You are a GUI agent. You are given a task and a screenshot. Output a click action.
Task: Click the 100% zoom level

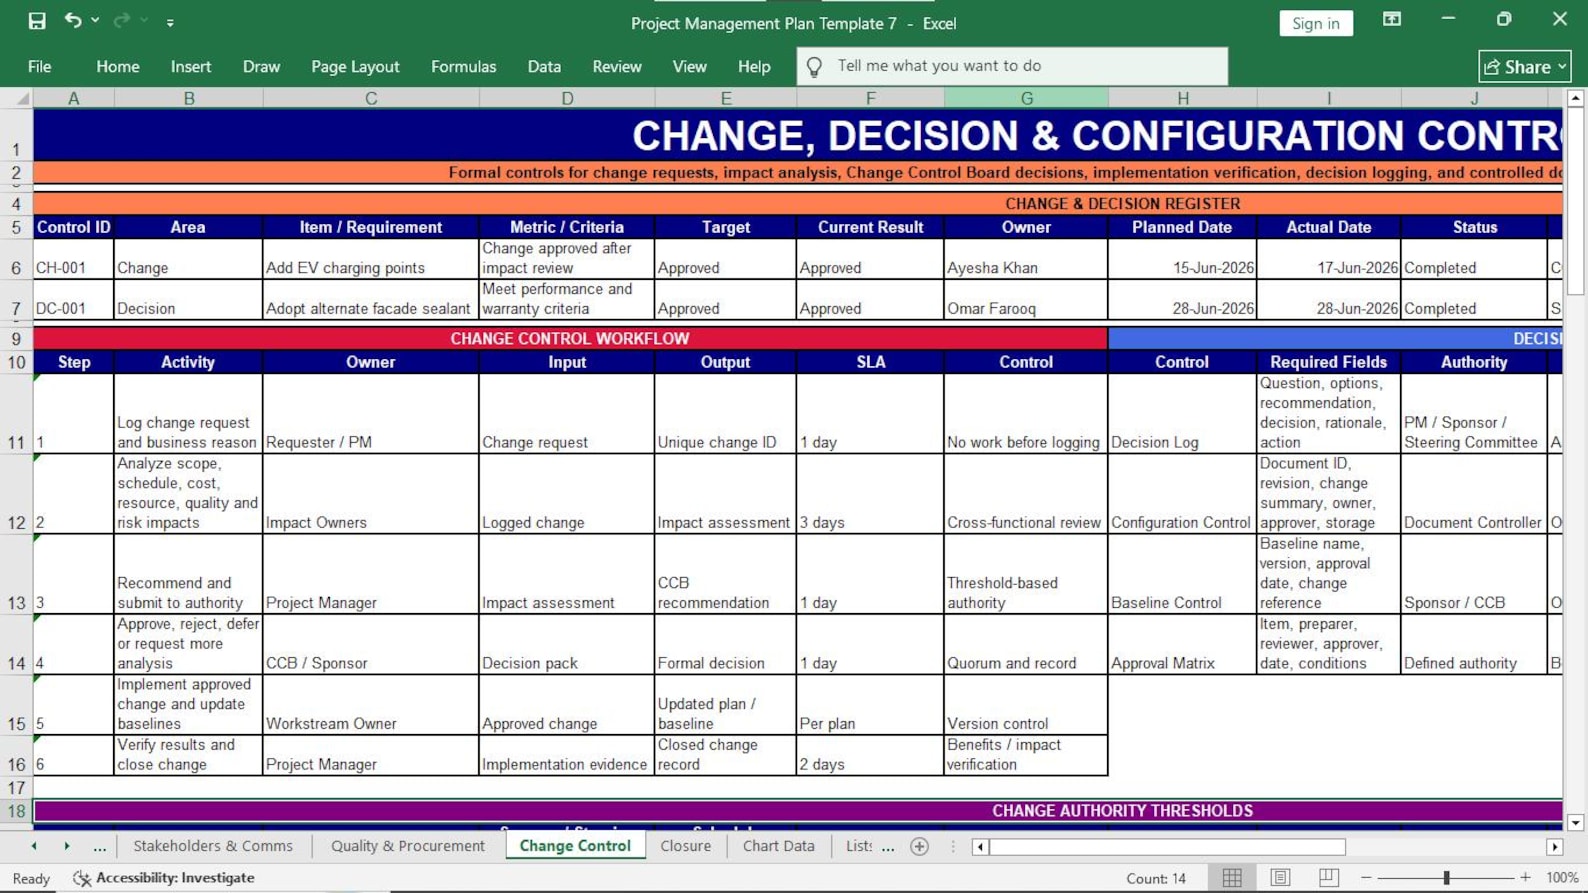click(1562, 878)
